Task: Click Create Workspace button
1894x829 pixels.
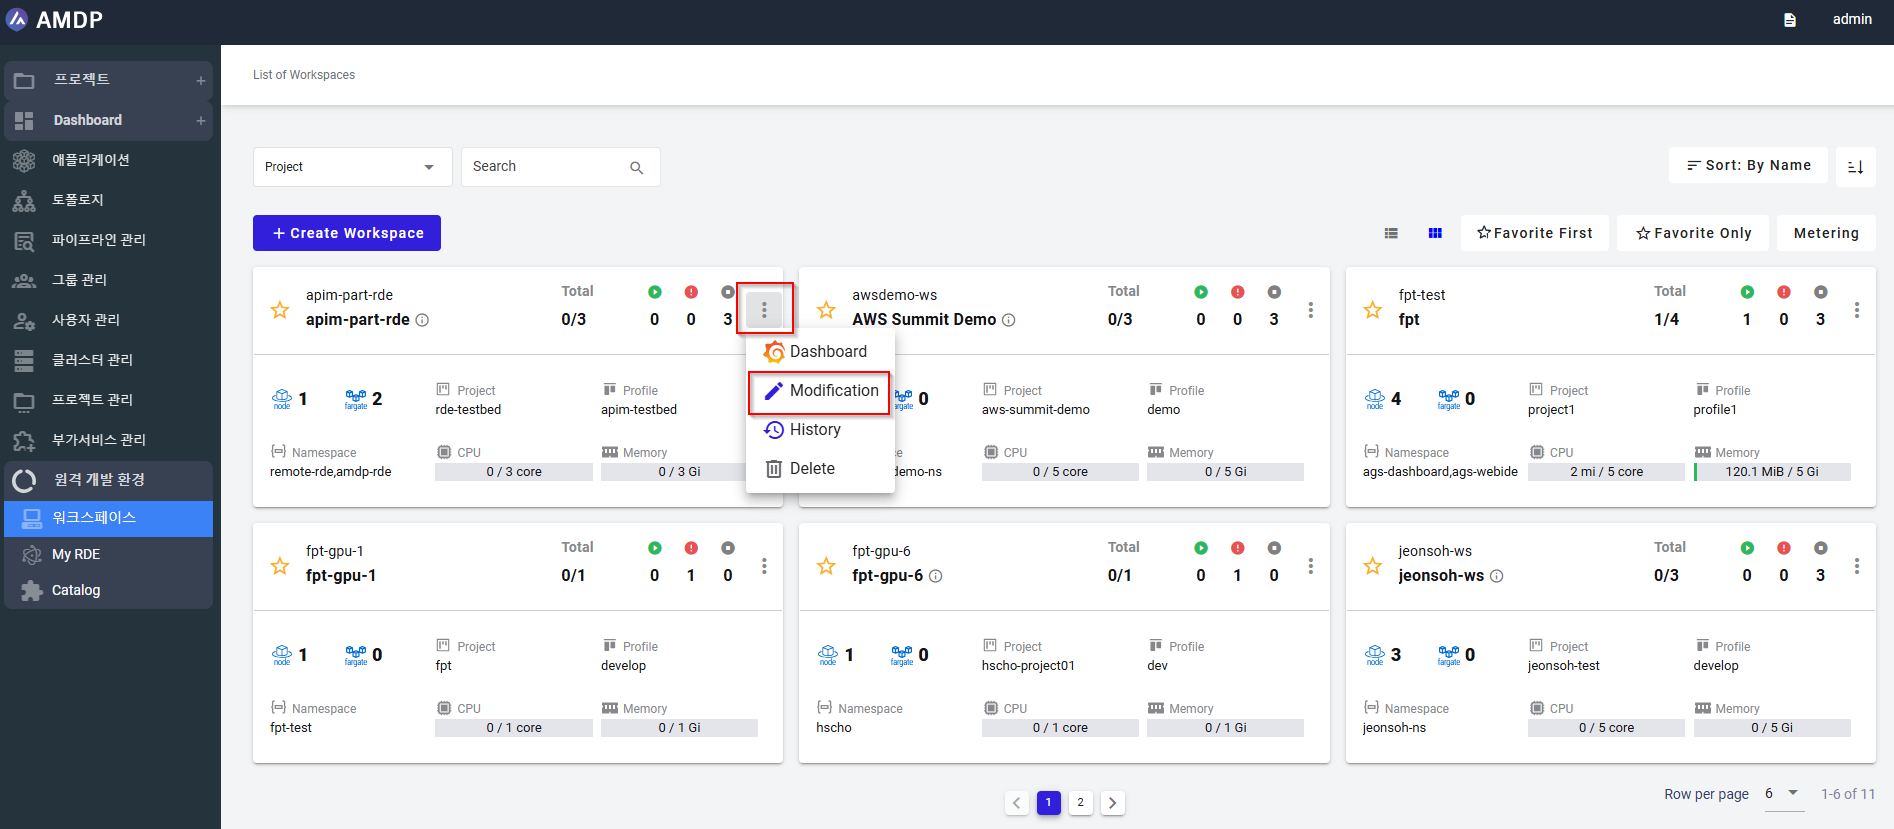Action: 347,233
